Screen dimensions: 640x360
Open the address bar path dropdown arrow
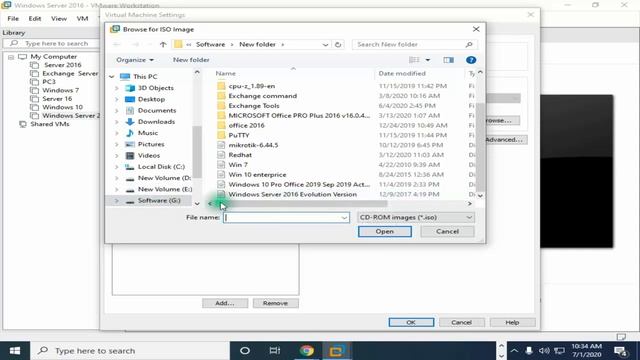point(325,44)
